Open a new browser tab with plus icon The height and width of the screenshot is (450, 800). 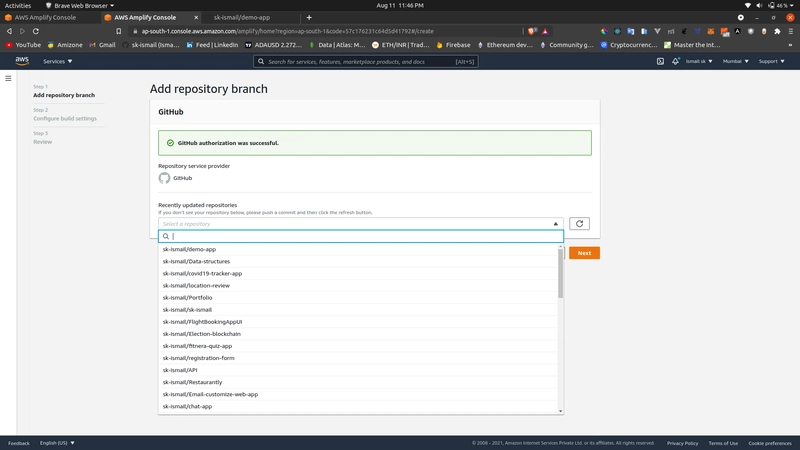tap(309, 17)
